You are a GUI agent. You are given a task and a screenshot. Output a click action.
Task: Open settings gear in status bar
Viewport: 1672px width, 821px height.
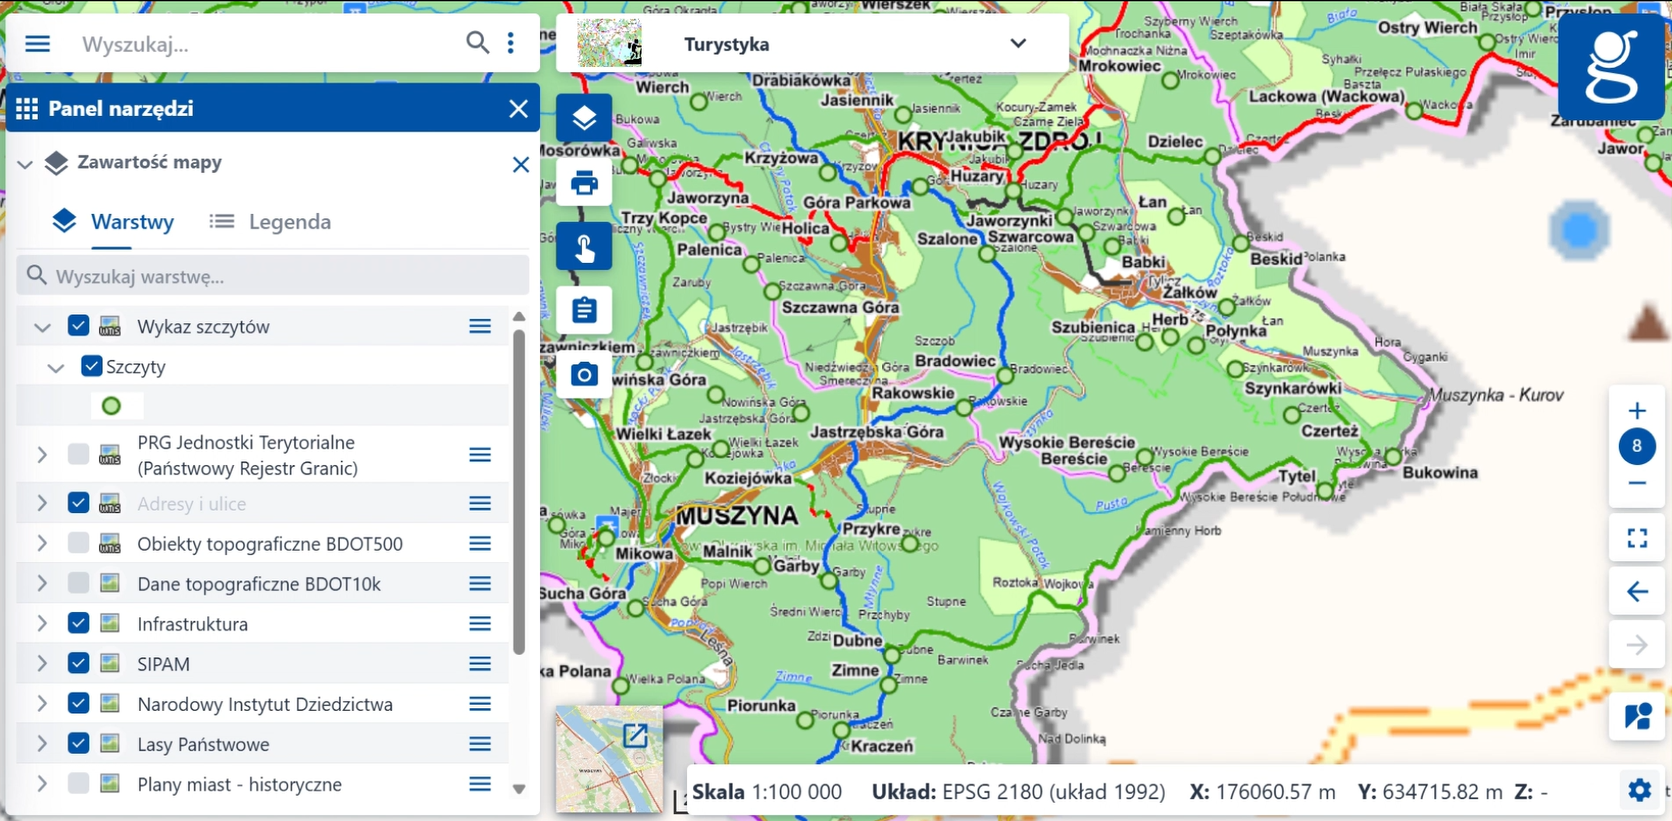point(1639,791)
